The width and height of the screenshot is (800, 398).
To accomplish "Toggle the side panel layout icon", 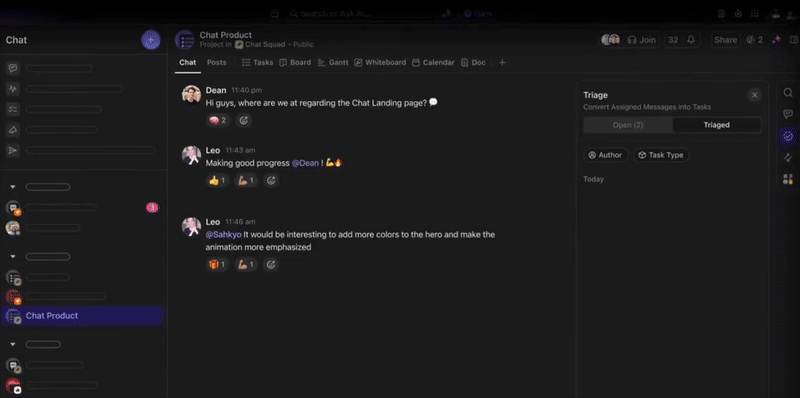I will [x=794, y=40].
